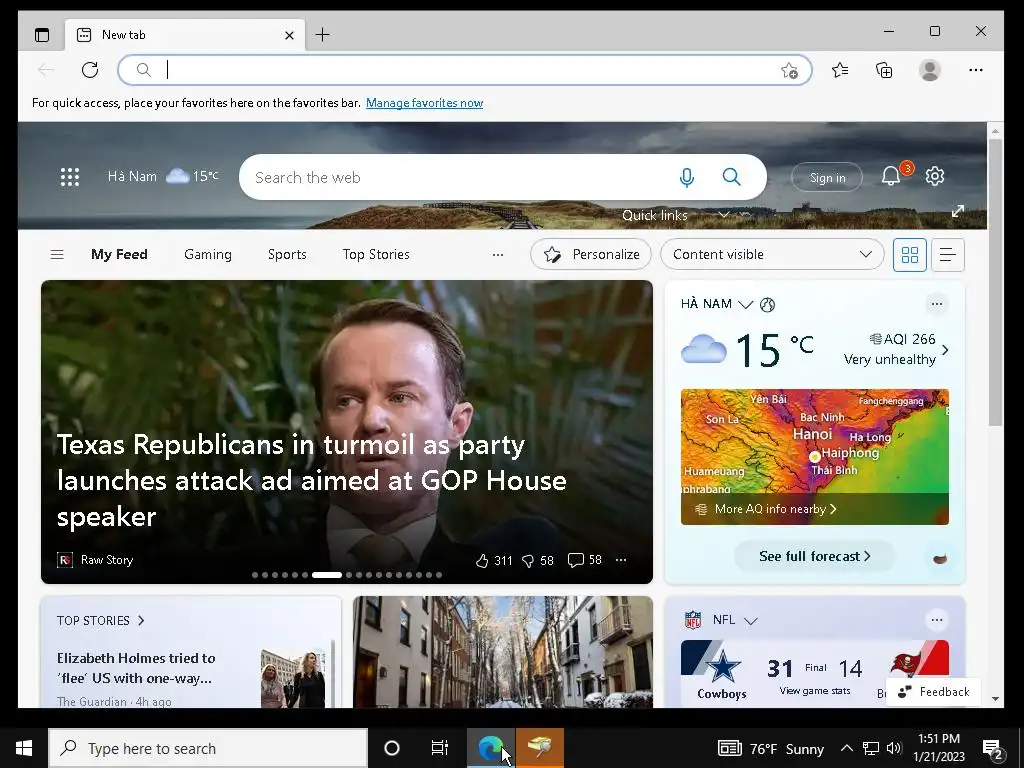
Task: Click the Feedback button
Action: coord(933,692)
